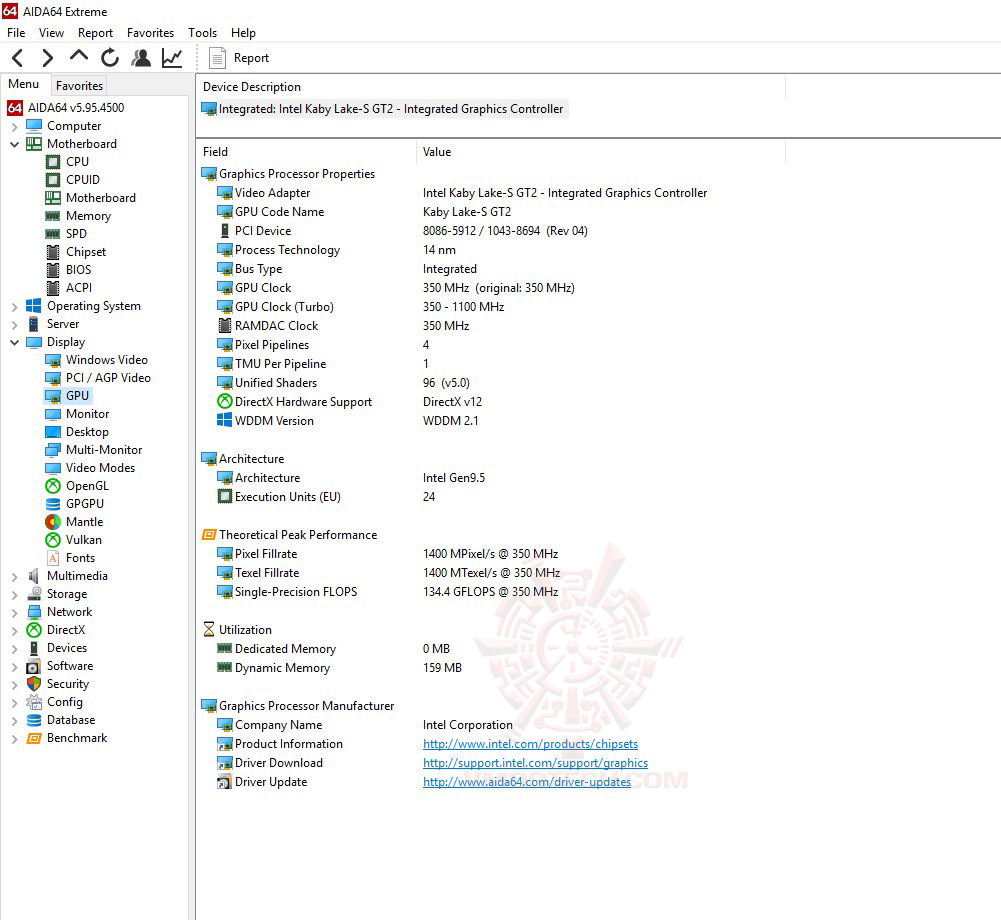Select the ACPI icon in tree

(53, 288)
